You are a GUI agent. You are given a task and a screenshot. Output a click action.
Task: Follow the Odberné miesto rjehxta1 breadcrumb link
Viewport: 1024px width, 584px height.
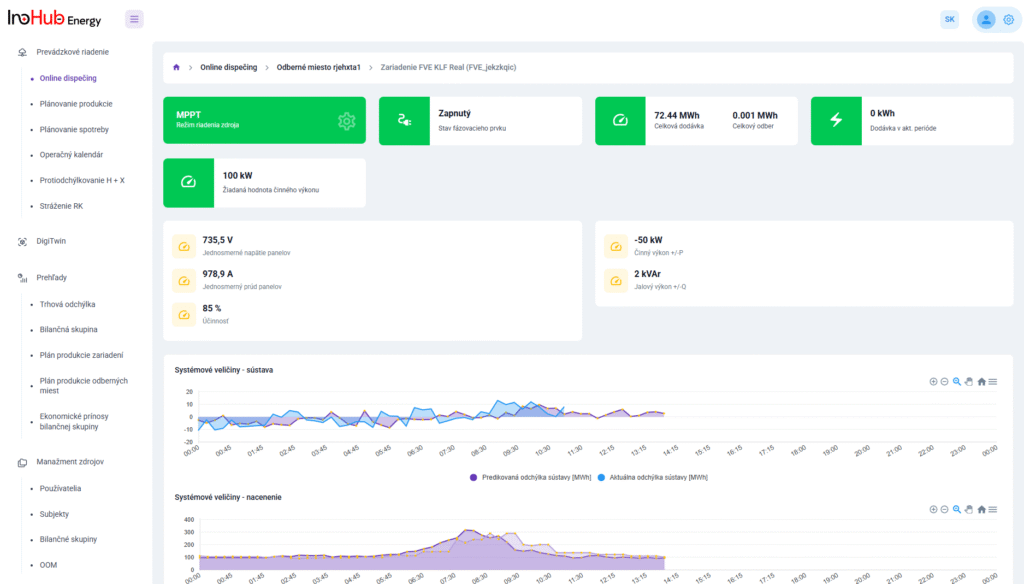tap(317, 67)
